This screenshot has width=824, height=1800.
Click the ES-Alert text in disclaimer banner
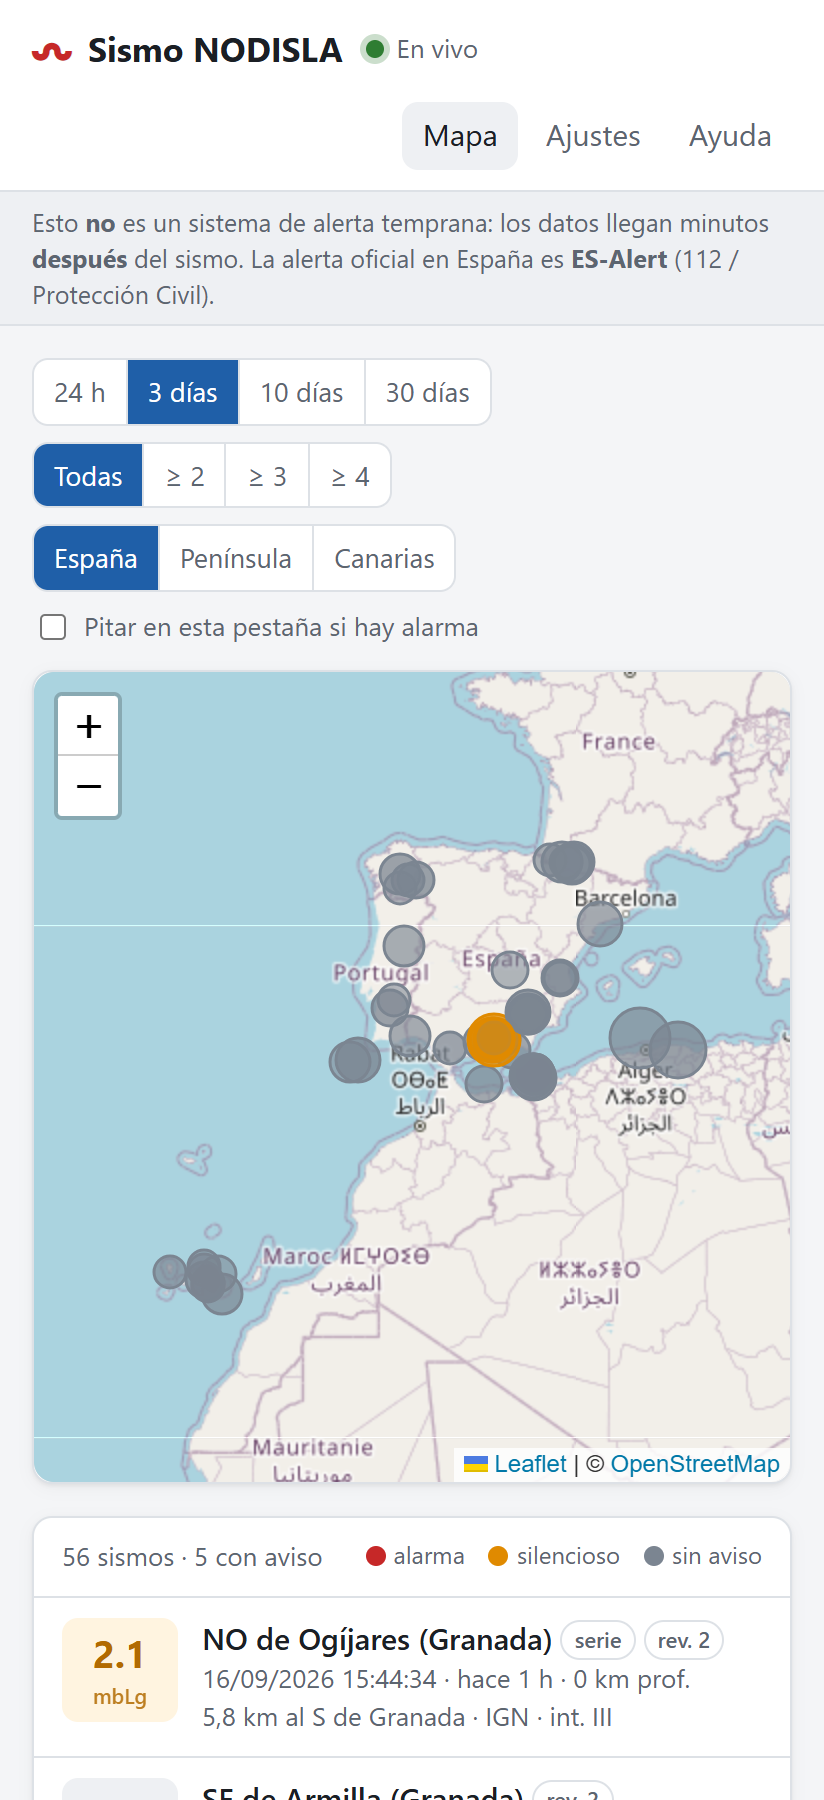619,259
